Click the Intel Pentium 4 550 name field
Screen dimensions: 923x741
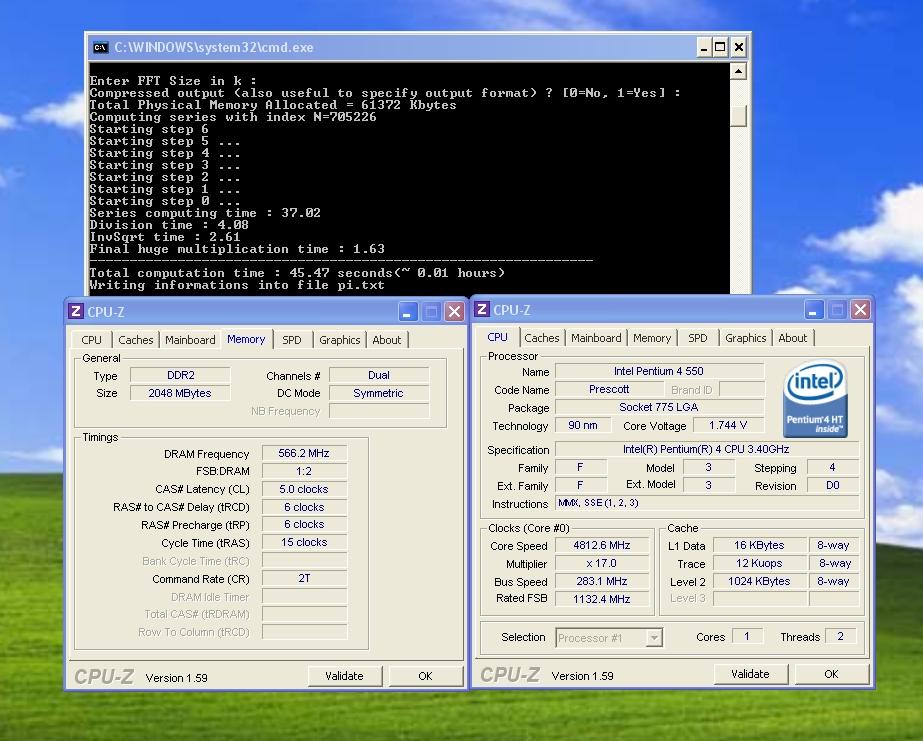(x=659, y=371)
